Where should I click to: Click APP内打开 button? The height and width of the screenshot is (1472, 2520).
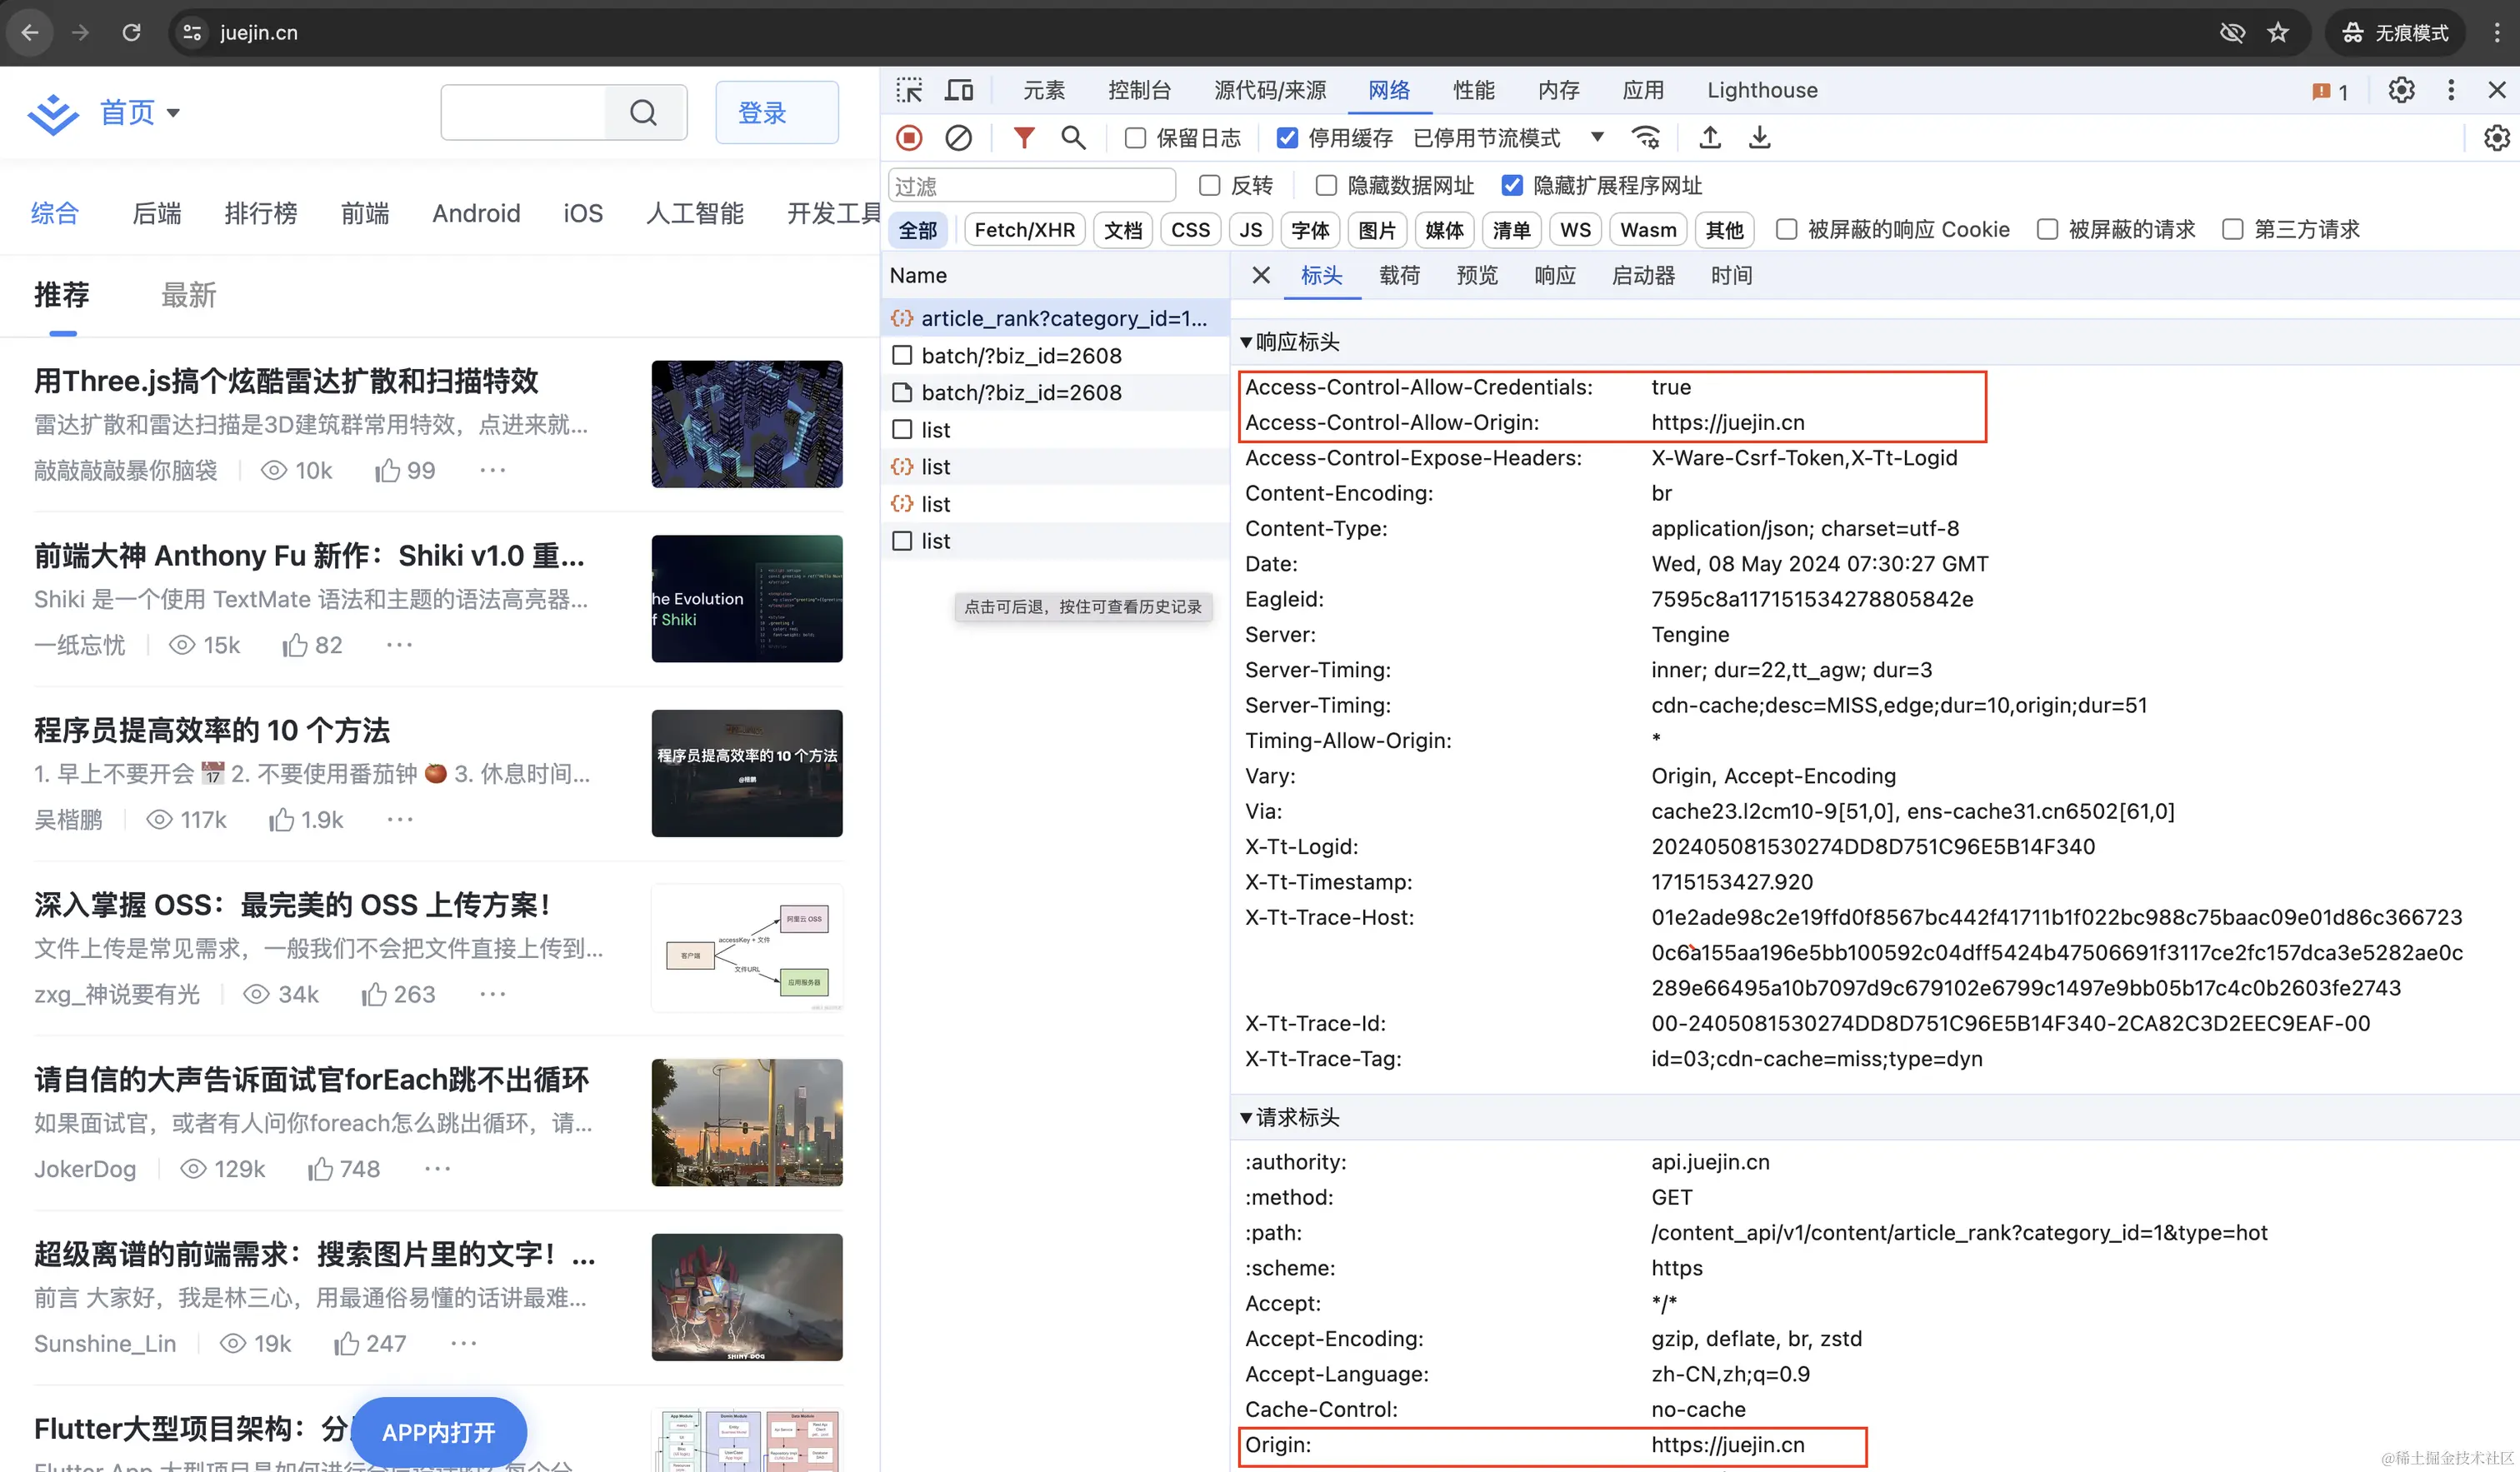coord(438,1432)
